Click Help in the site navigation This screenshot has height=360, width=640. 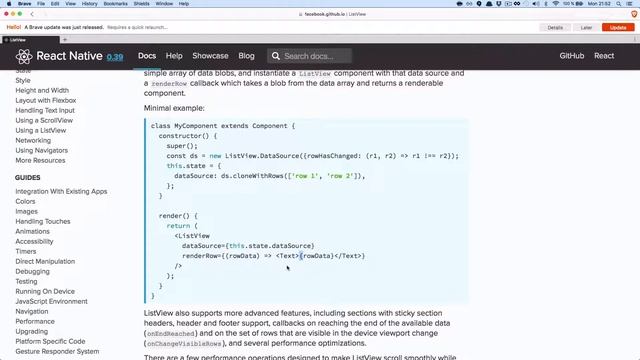point(174,56)
